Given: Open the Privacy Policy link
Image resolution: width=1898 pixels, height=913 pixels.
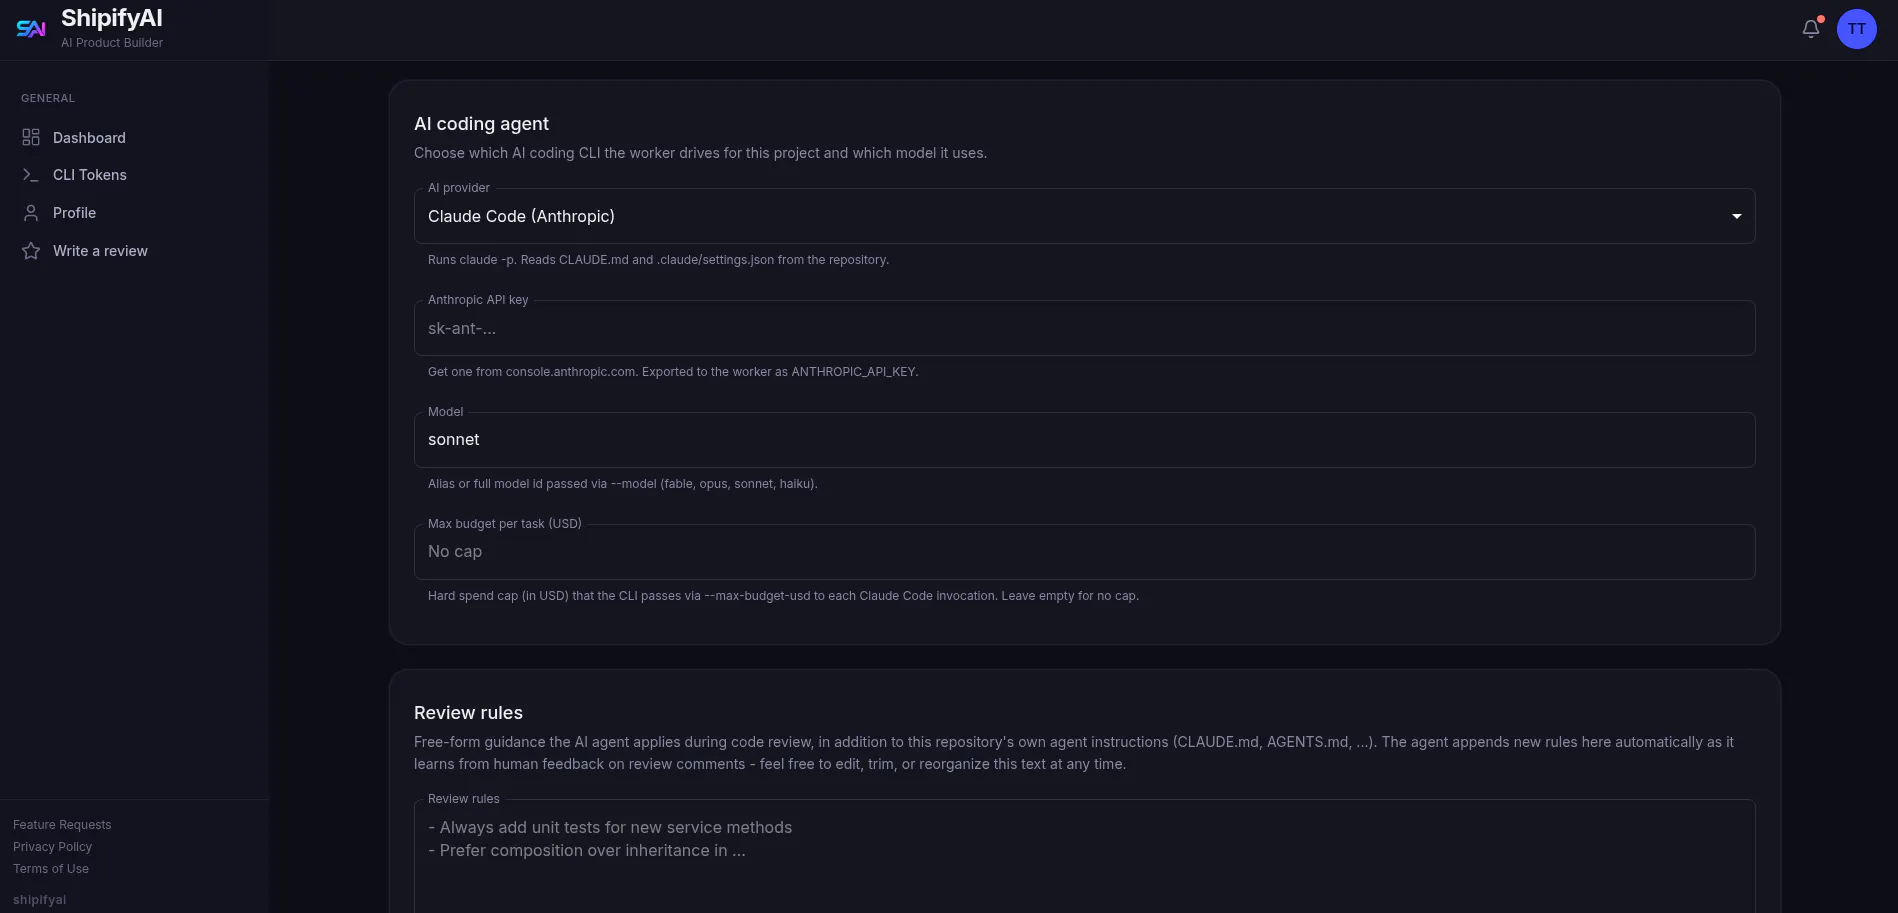Looking at the screenshot, I should pos(52,847).
